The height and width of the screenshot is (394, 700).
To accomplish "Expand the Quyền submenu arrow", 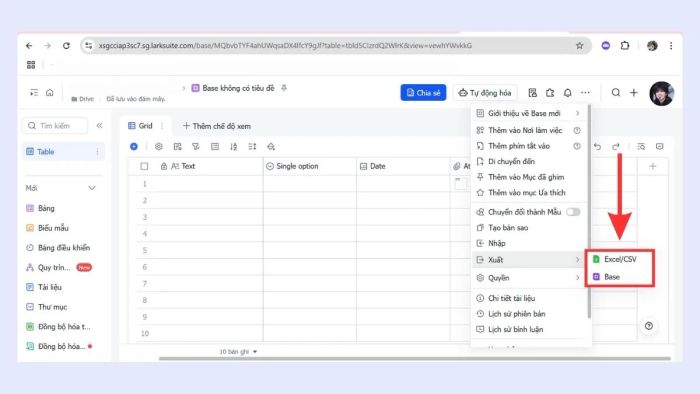I will click(x=578, y=278).
